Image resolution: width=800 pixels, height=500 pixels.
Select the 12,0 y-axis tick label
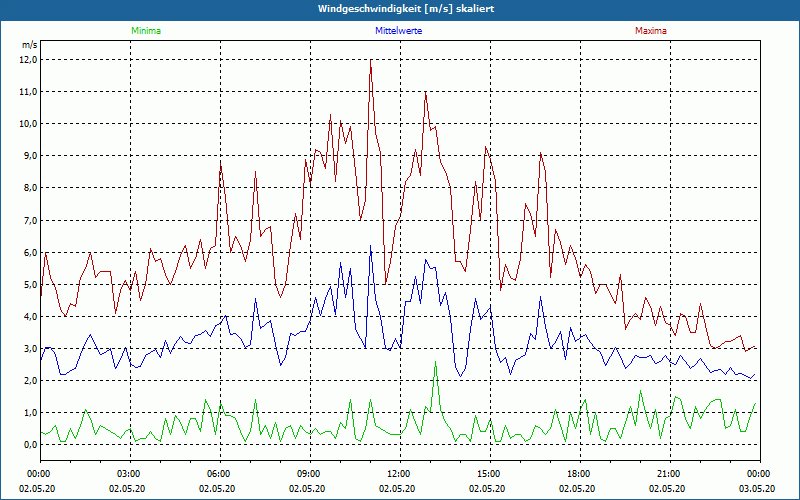[x=28, y=59]
